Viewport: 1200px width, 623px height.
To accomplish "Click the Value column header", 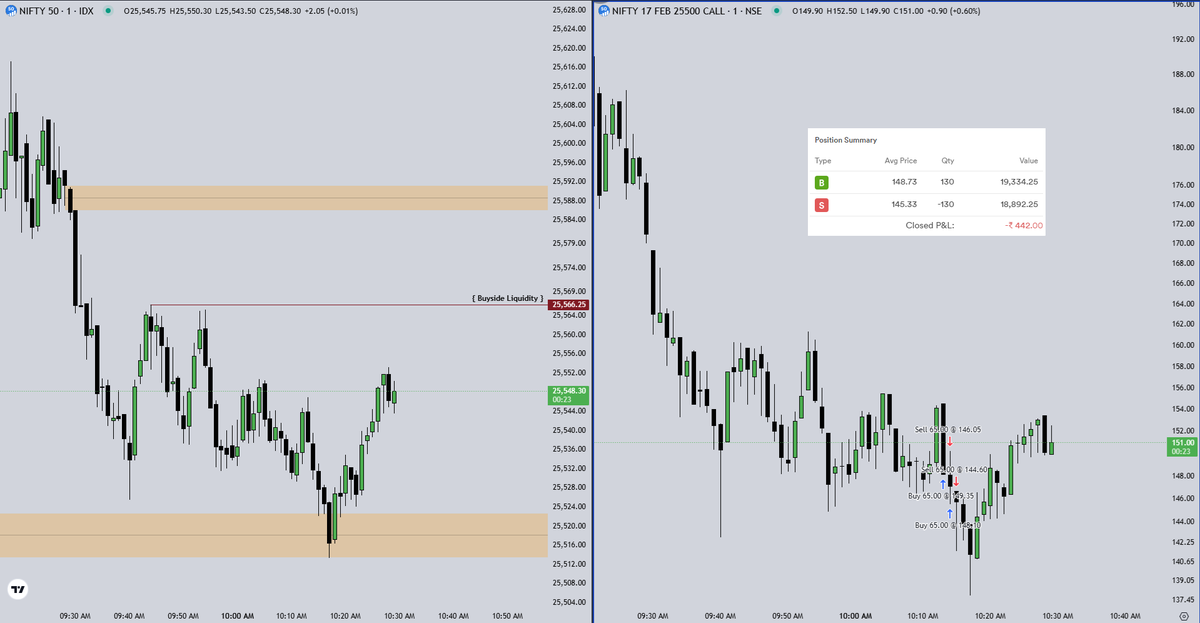I will click(x=1028, y=160).
